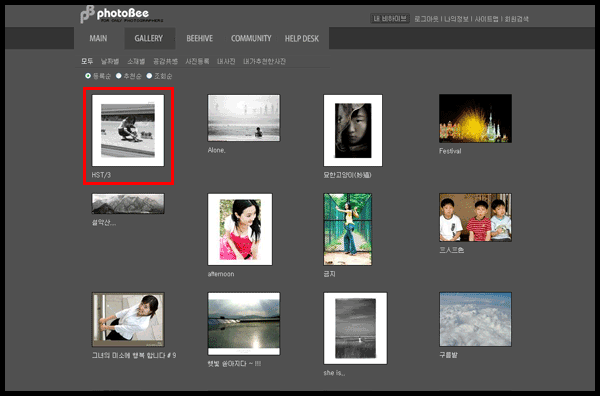The width and height of the screenshot is (600, 396).
Task: Click the she is.. caption text
Action: click(x=334, y=373)
